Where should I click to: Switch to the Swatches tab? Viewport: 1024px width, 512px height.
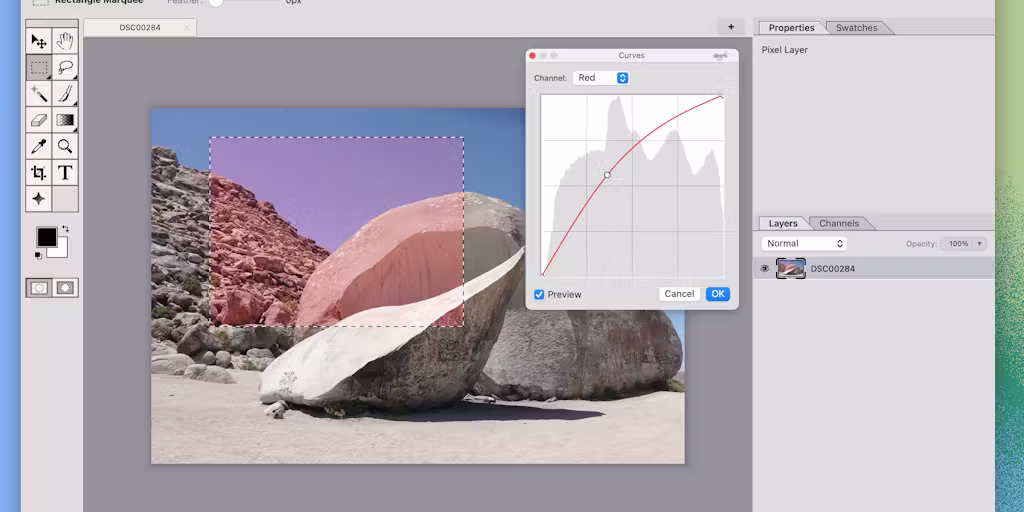pos(856,27)
